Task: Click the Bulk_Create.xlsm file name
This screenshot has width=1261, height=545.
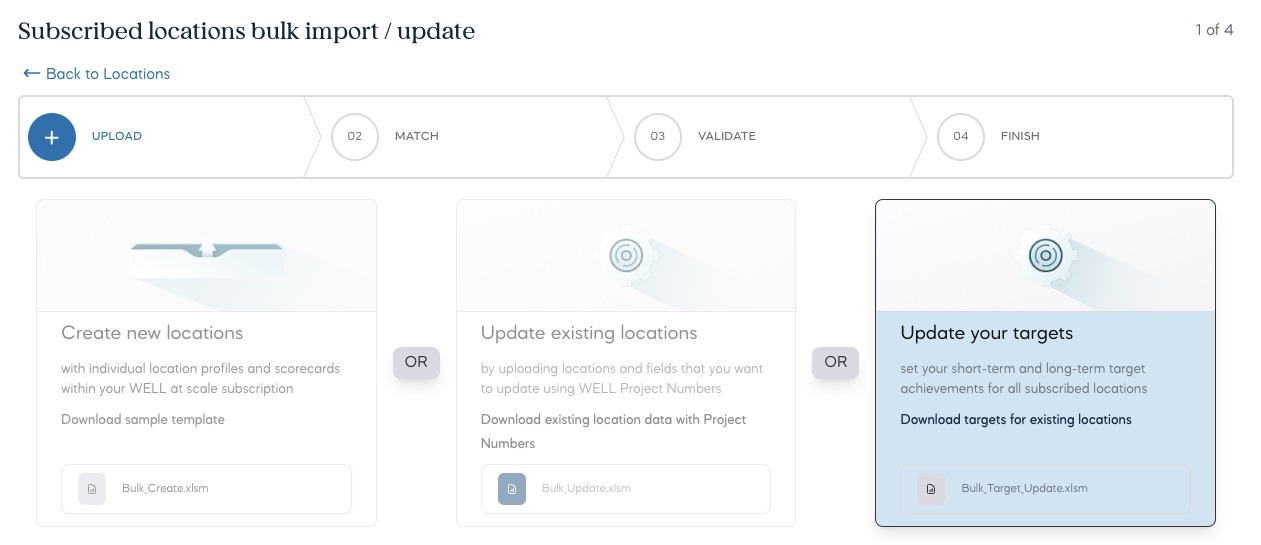Action: coord(165,489)
